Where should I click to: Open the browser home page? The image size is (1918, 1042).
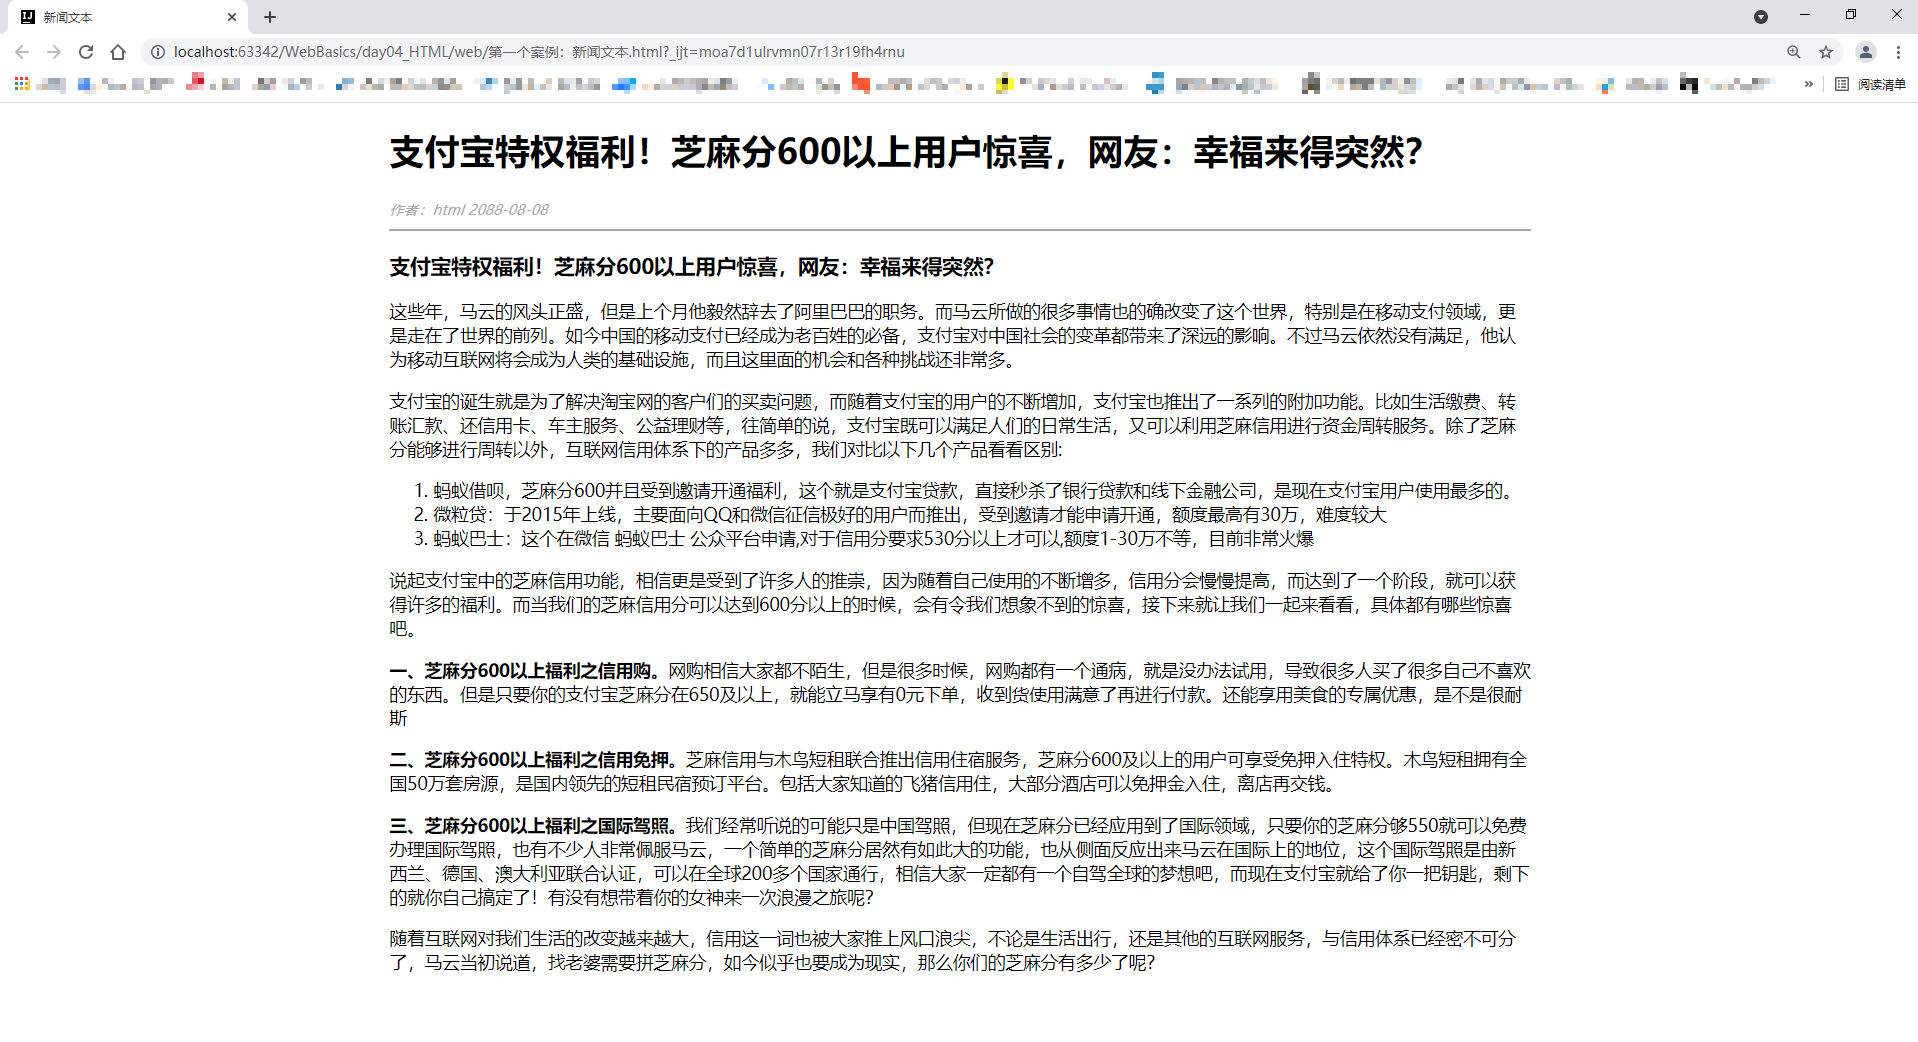pyautogui.click(x=118, y=52)
